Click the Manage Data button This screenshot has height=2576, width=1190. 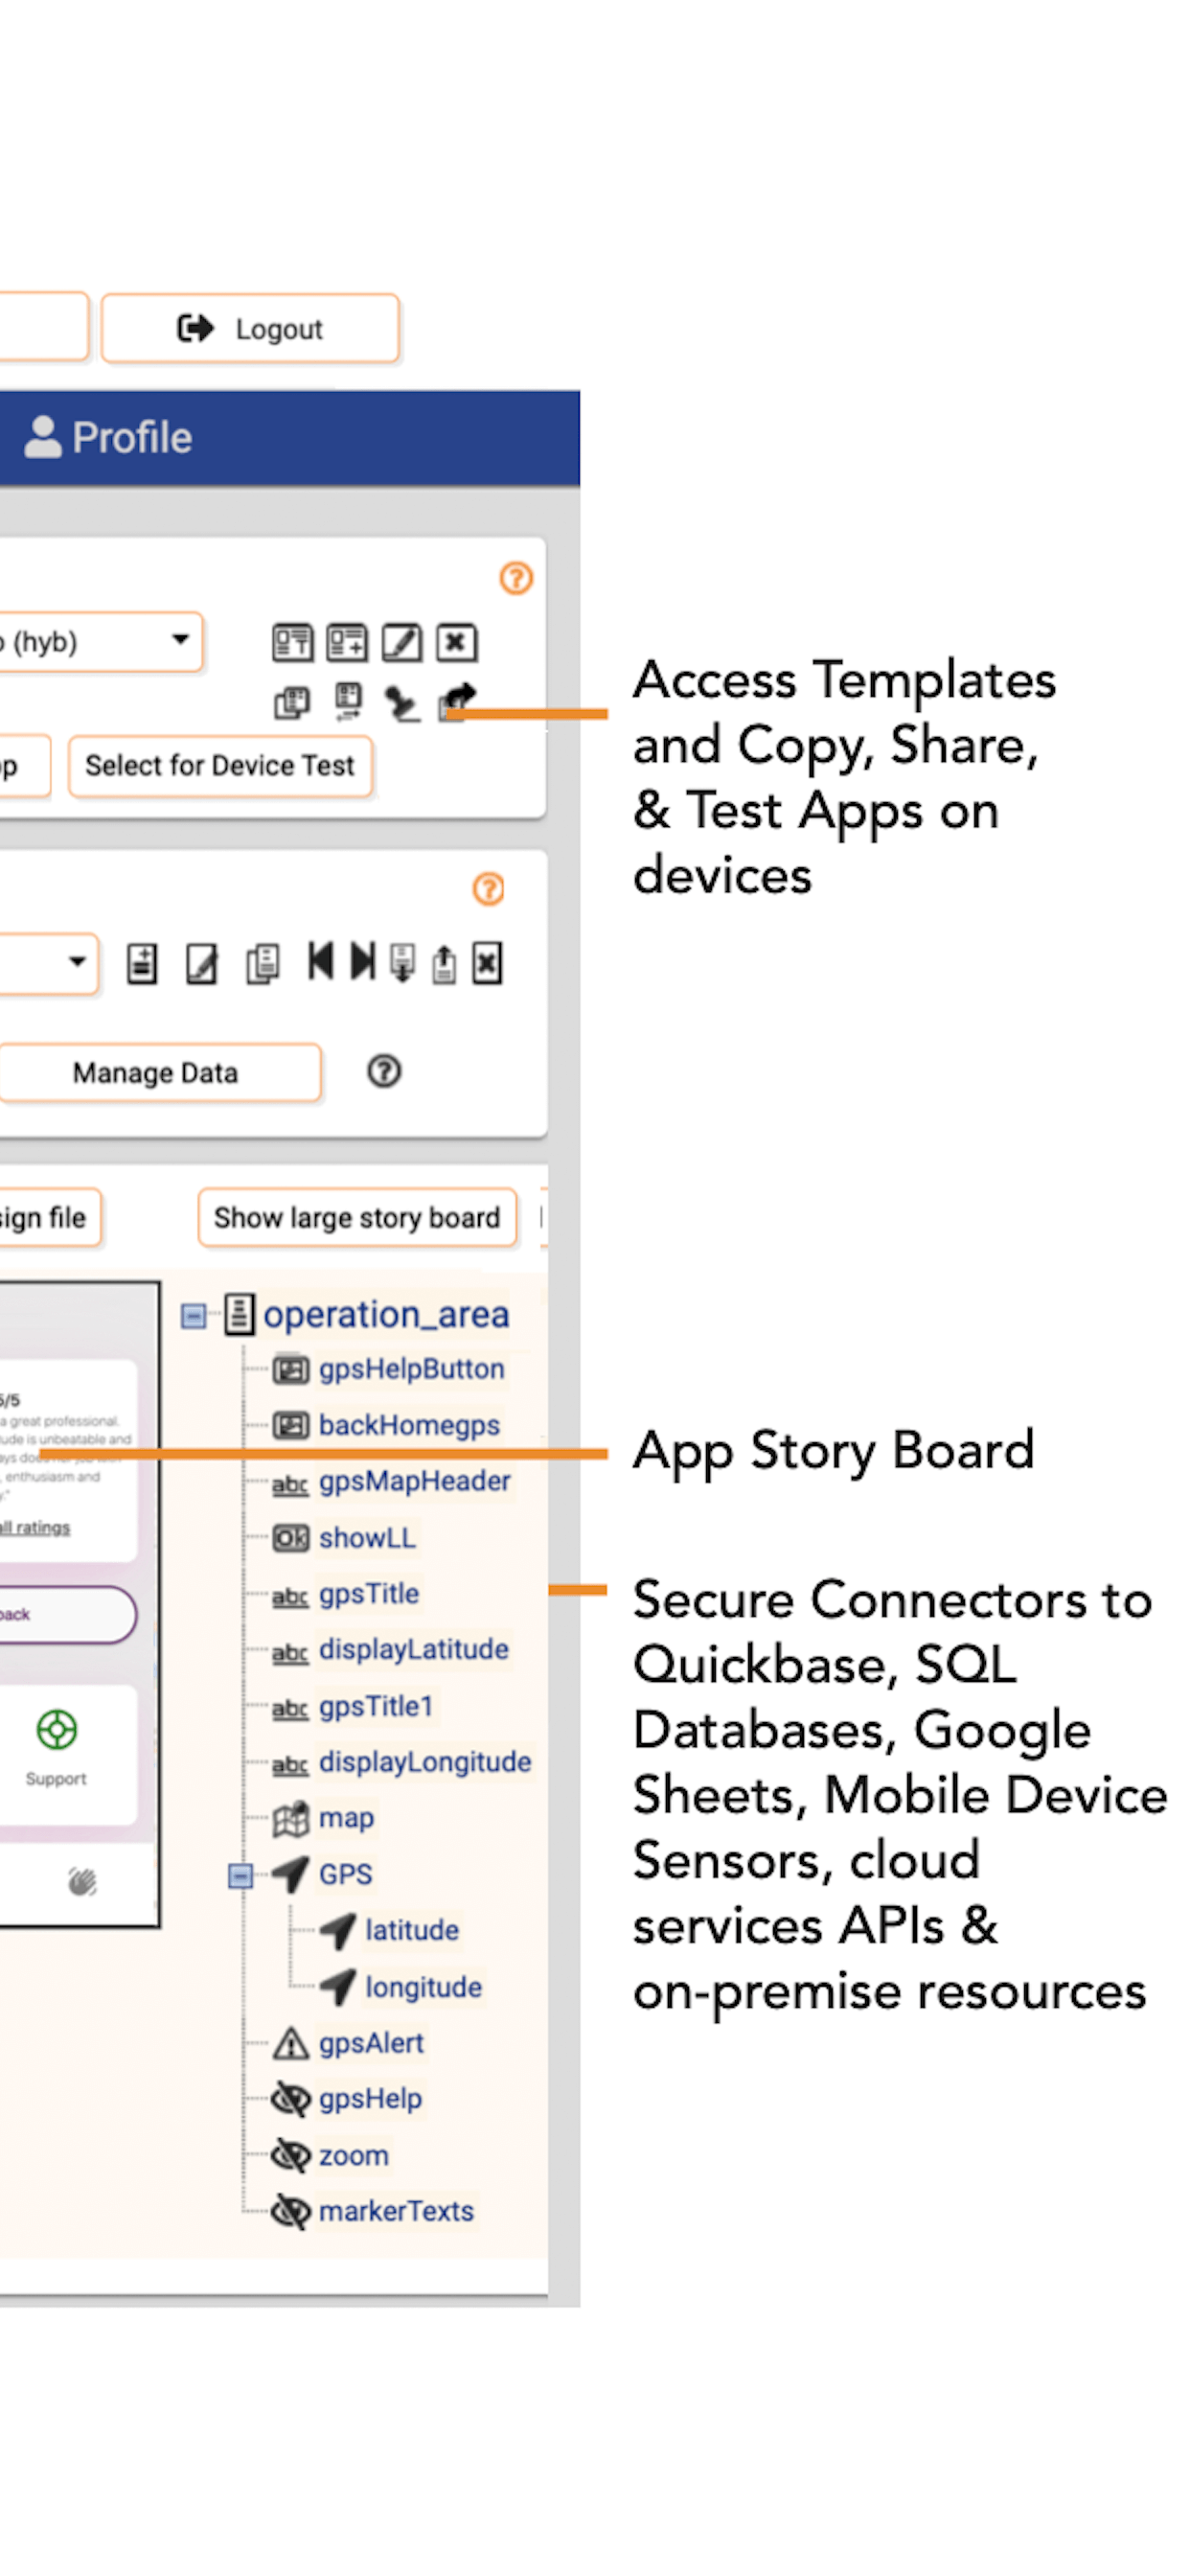159,1073
